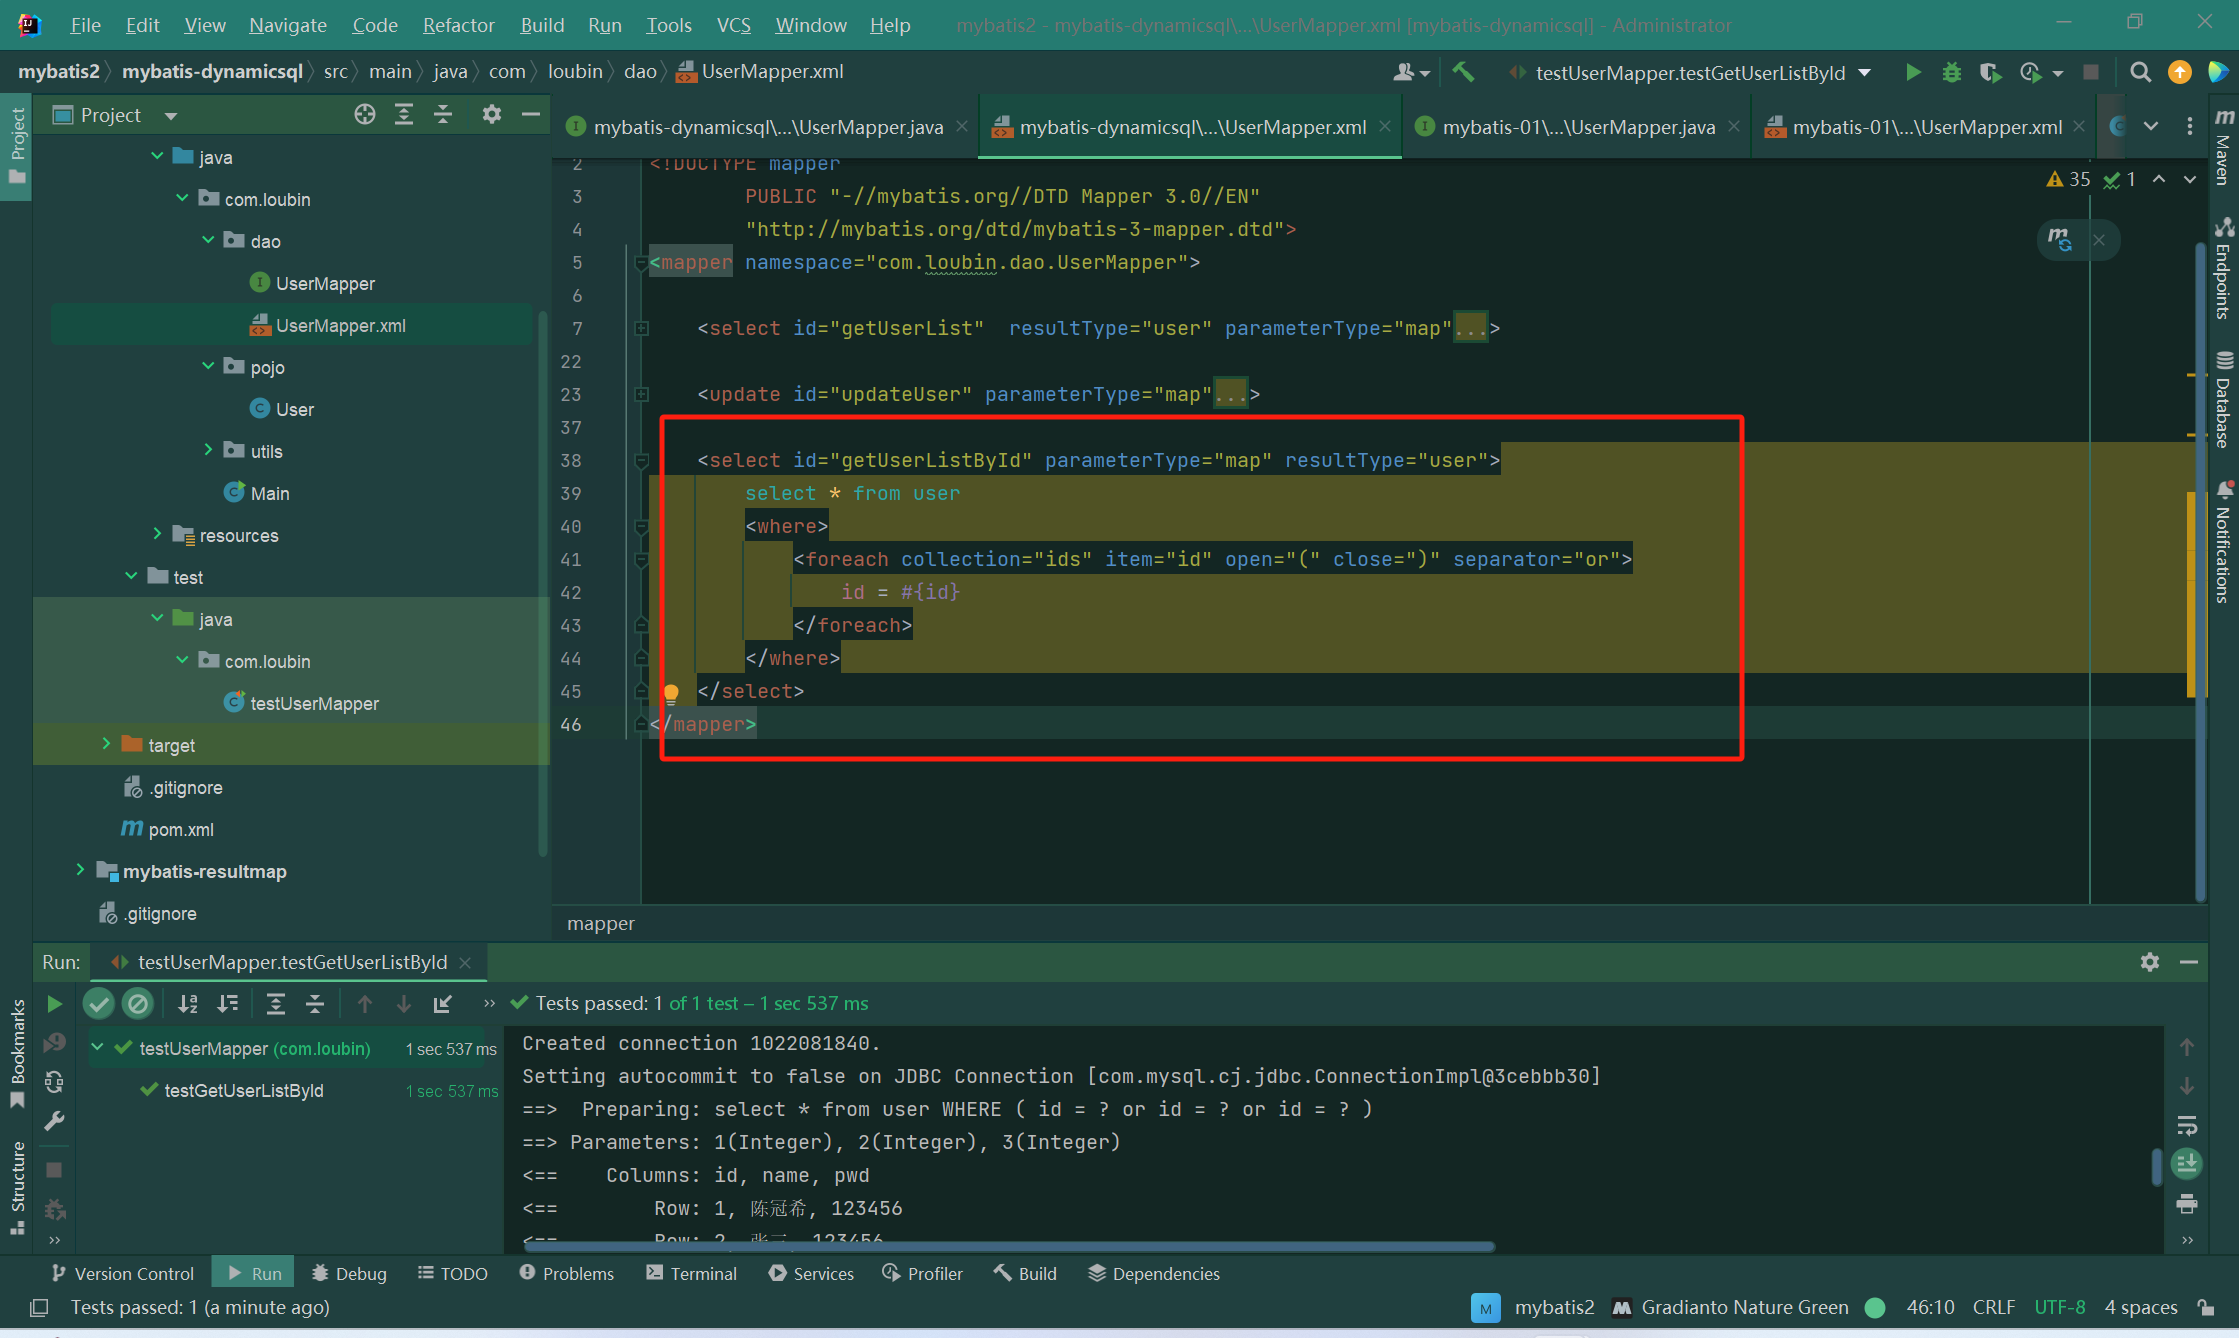Viewport: 2239px width, 1338px height.
Task: Open the Refactor menu
Action: (x=458, y=25)
